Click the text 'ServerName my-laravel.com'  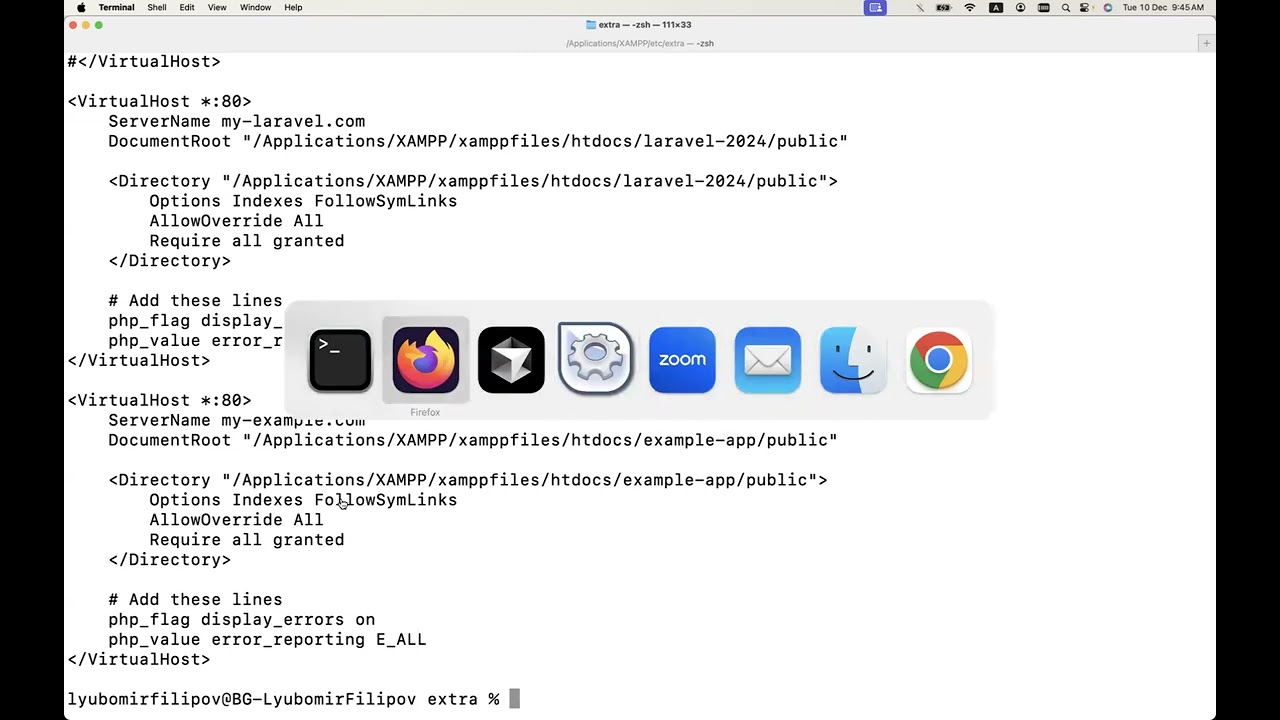coord(237,121)
